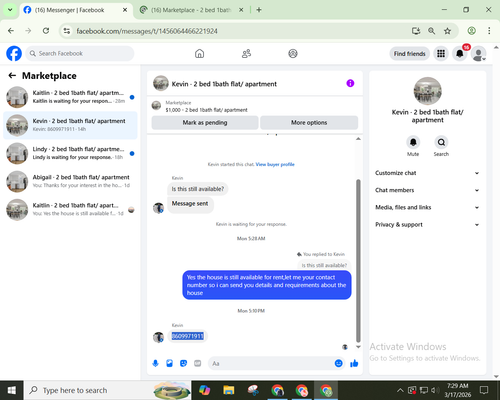Open Copilot from taskbar
The width and height of the screenshot is (500, 400).
pyautogui.click(x=204, y=390)
